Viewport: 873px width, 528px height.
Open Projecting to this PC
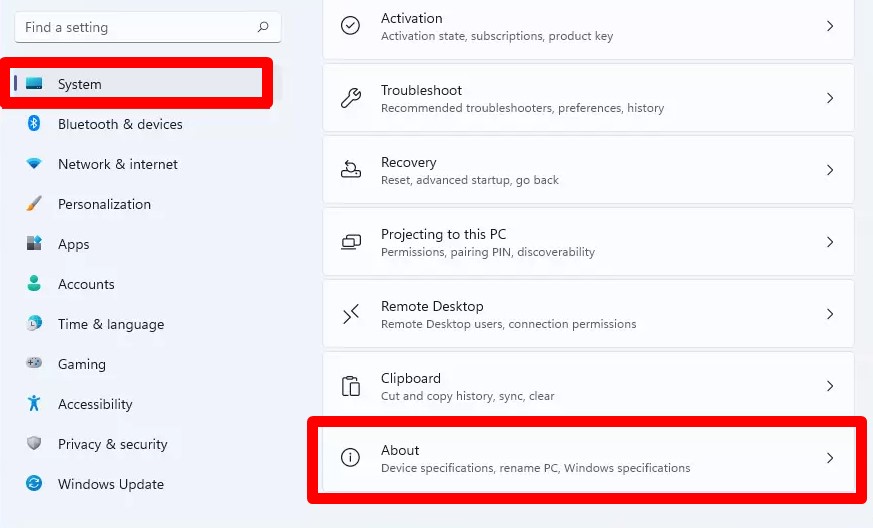[x=588, y=242]
